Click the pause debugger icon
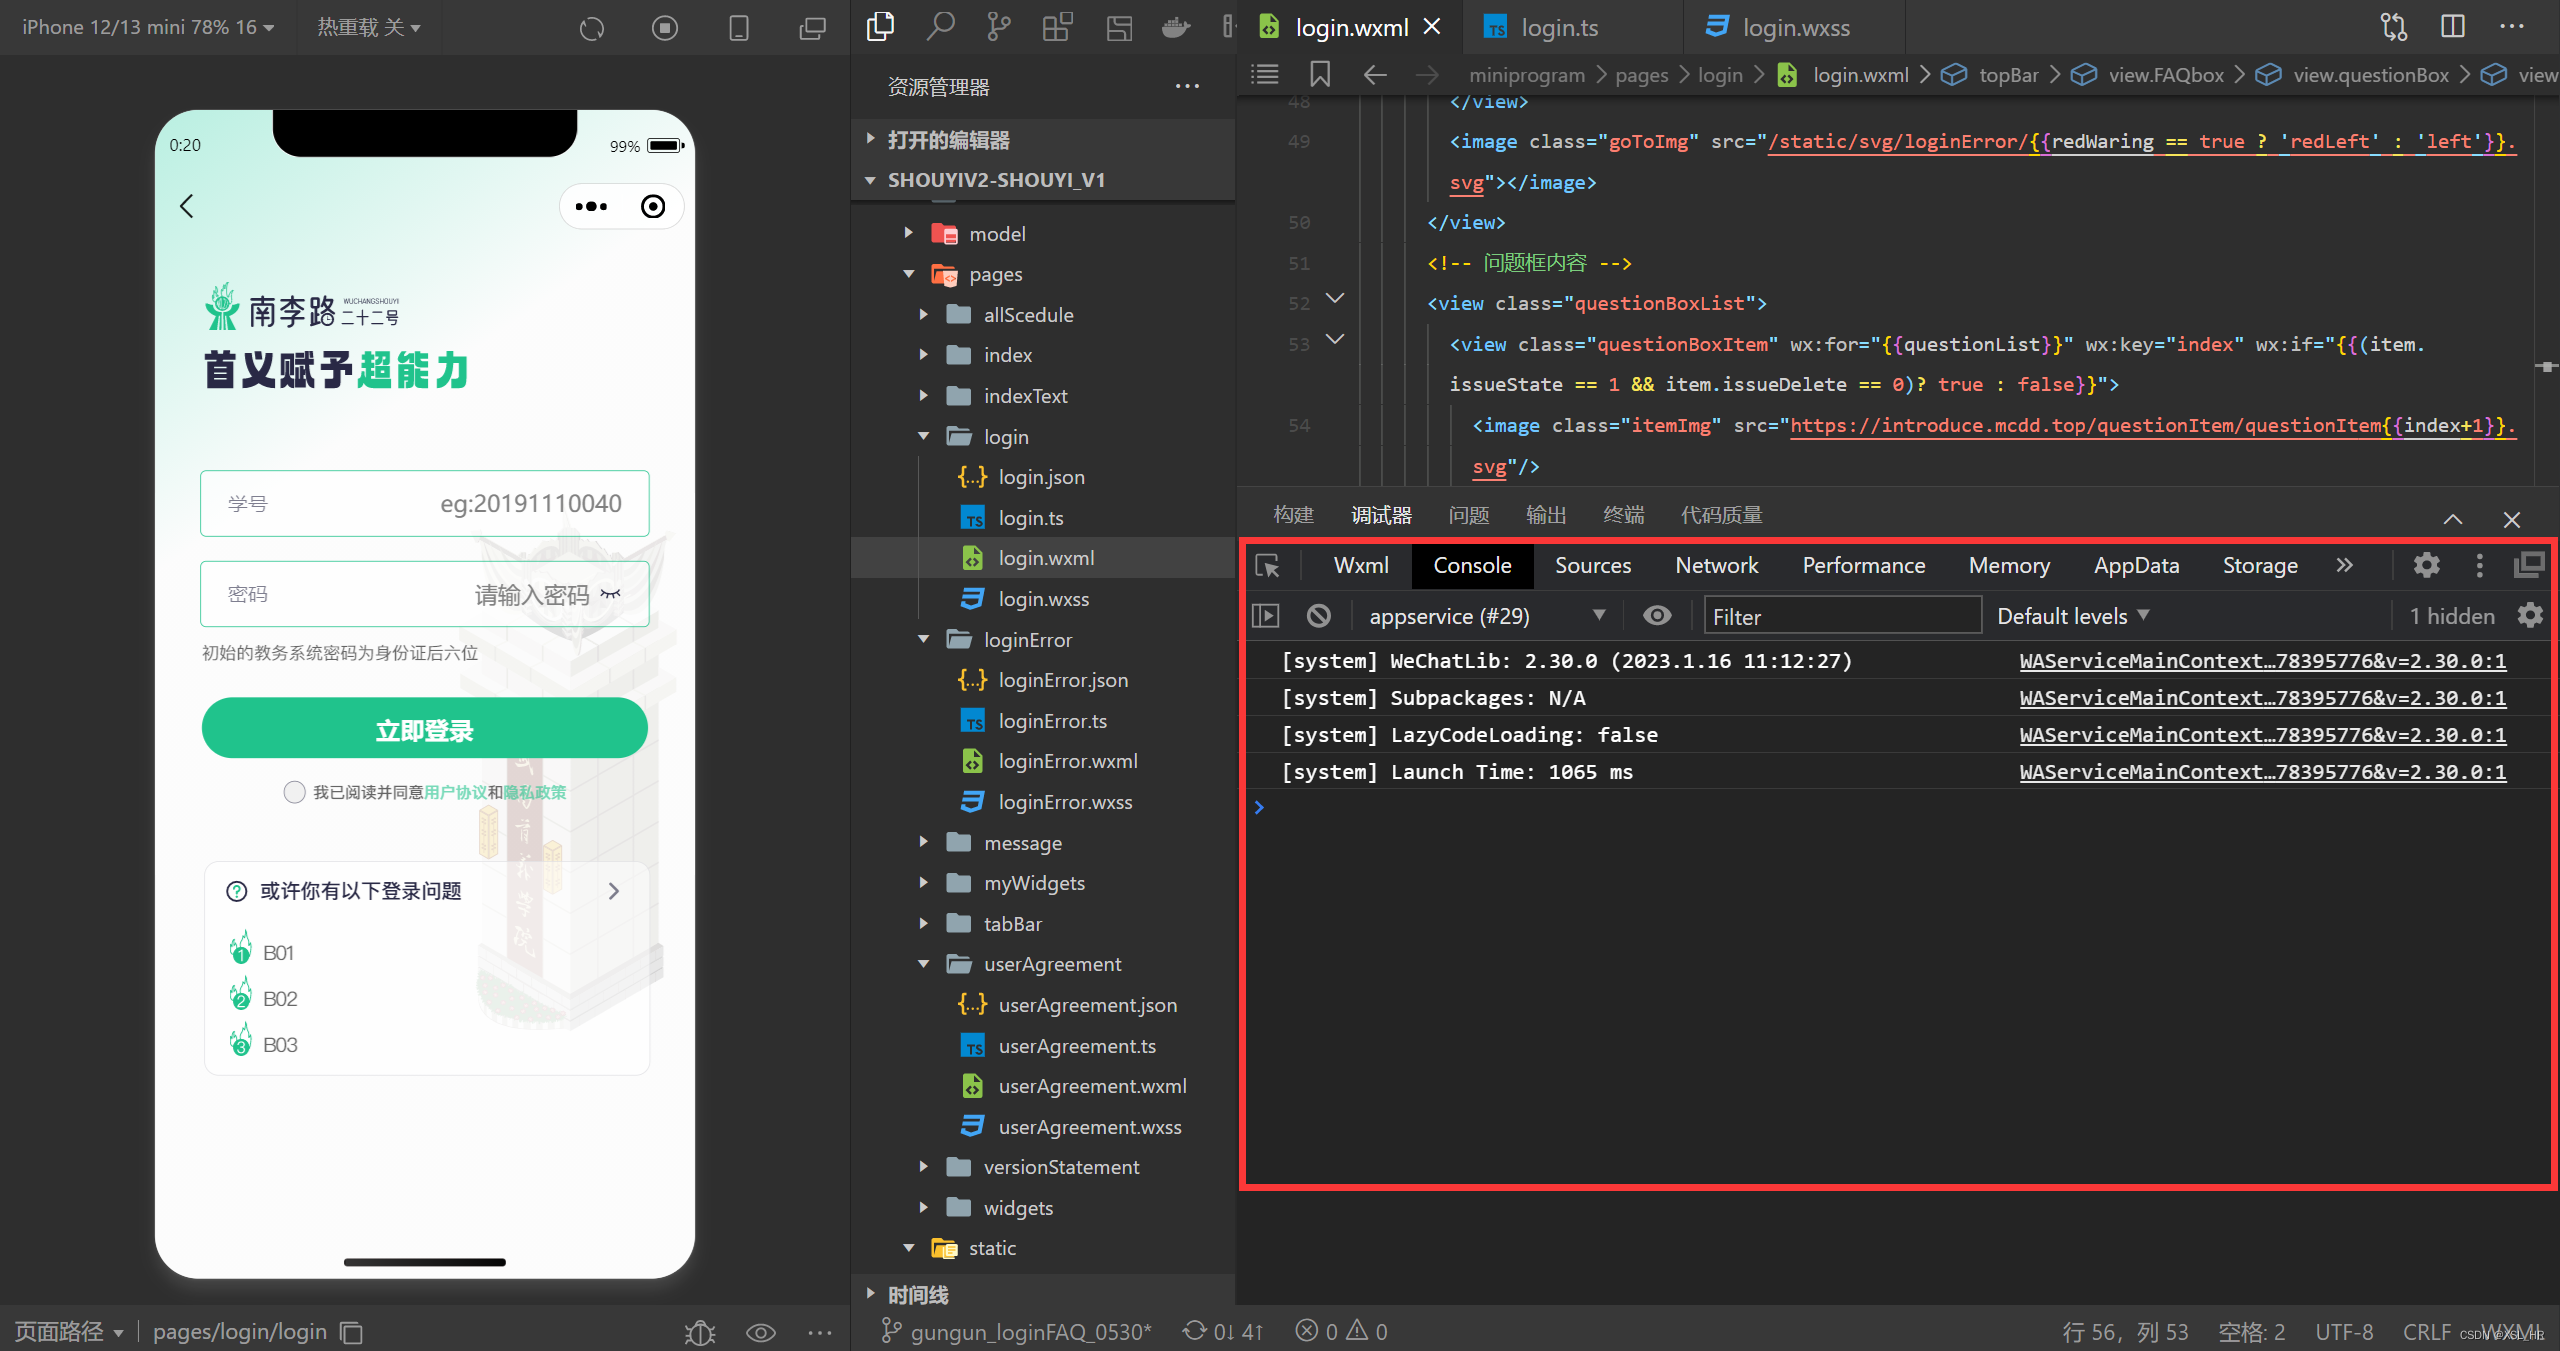 click(1270, 615)
